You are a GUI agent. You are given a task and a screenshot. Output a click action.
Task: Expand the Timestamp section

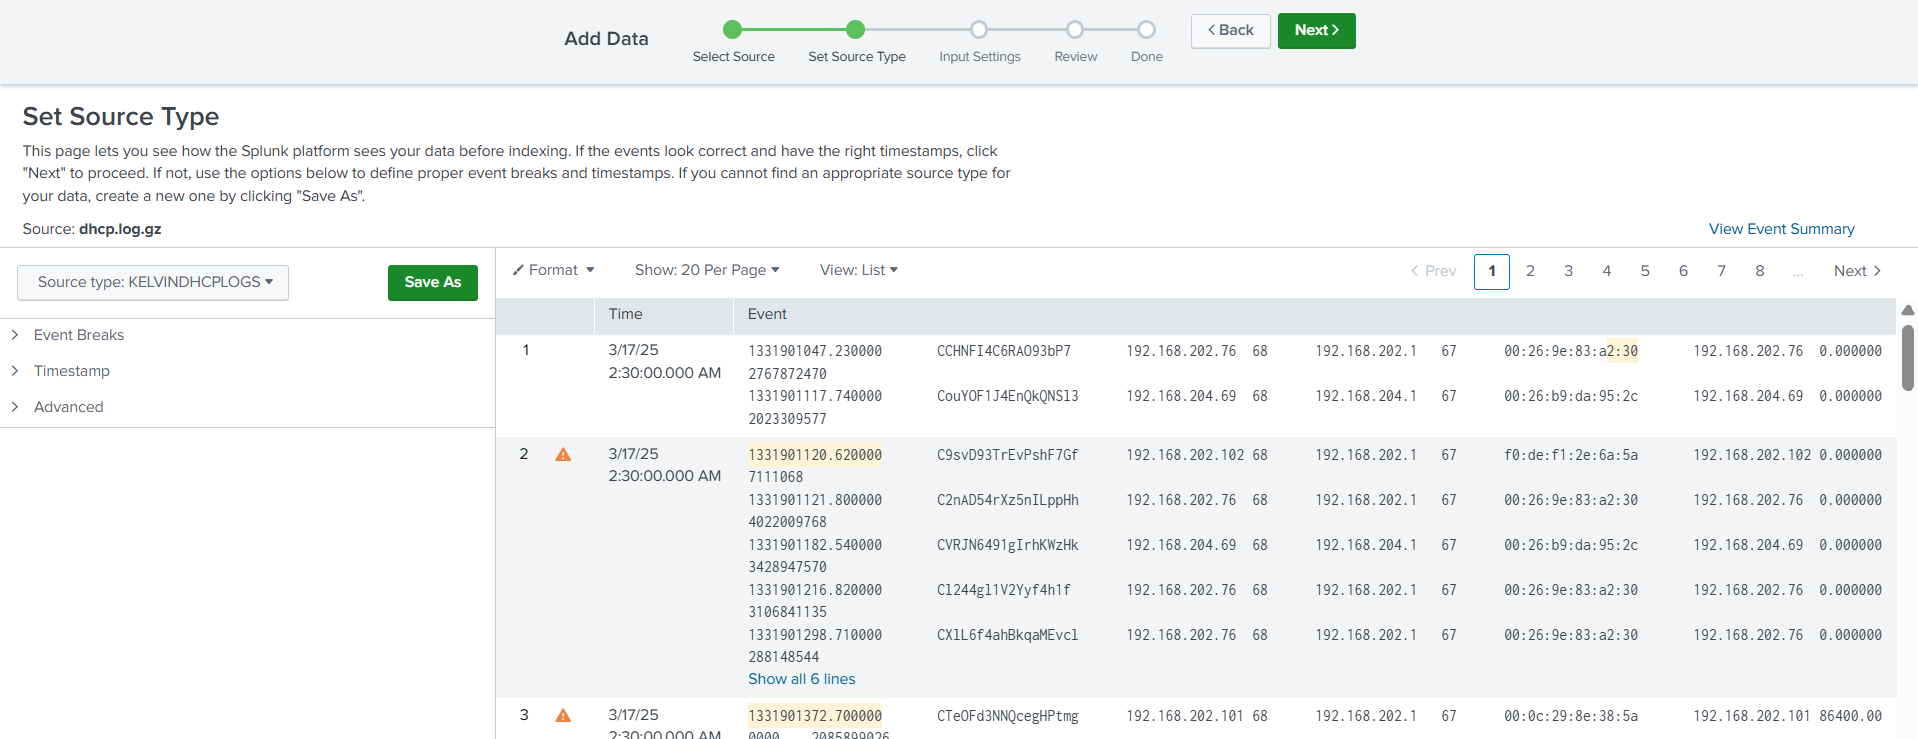[71, 371]
